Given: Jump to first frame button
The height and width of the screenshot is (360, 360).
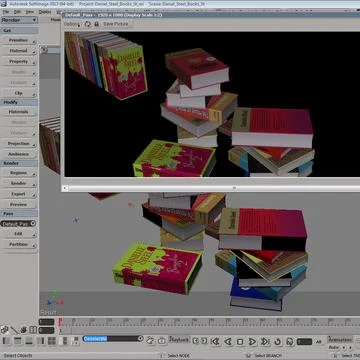Looking at the screenshot, I should pos(215,341).
